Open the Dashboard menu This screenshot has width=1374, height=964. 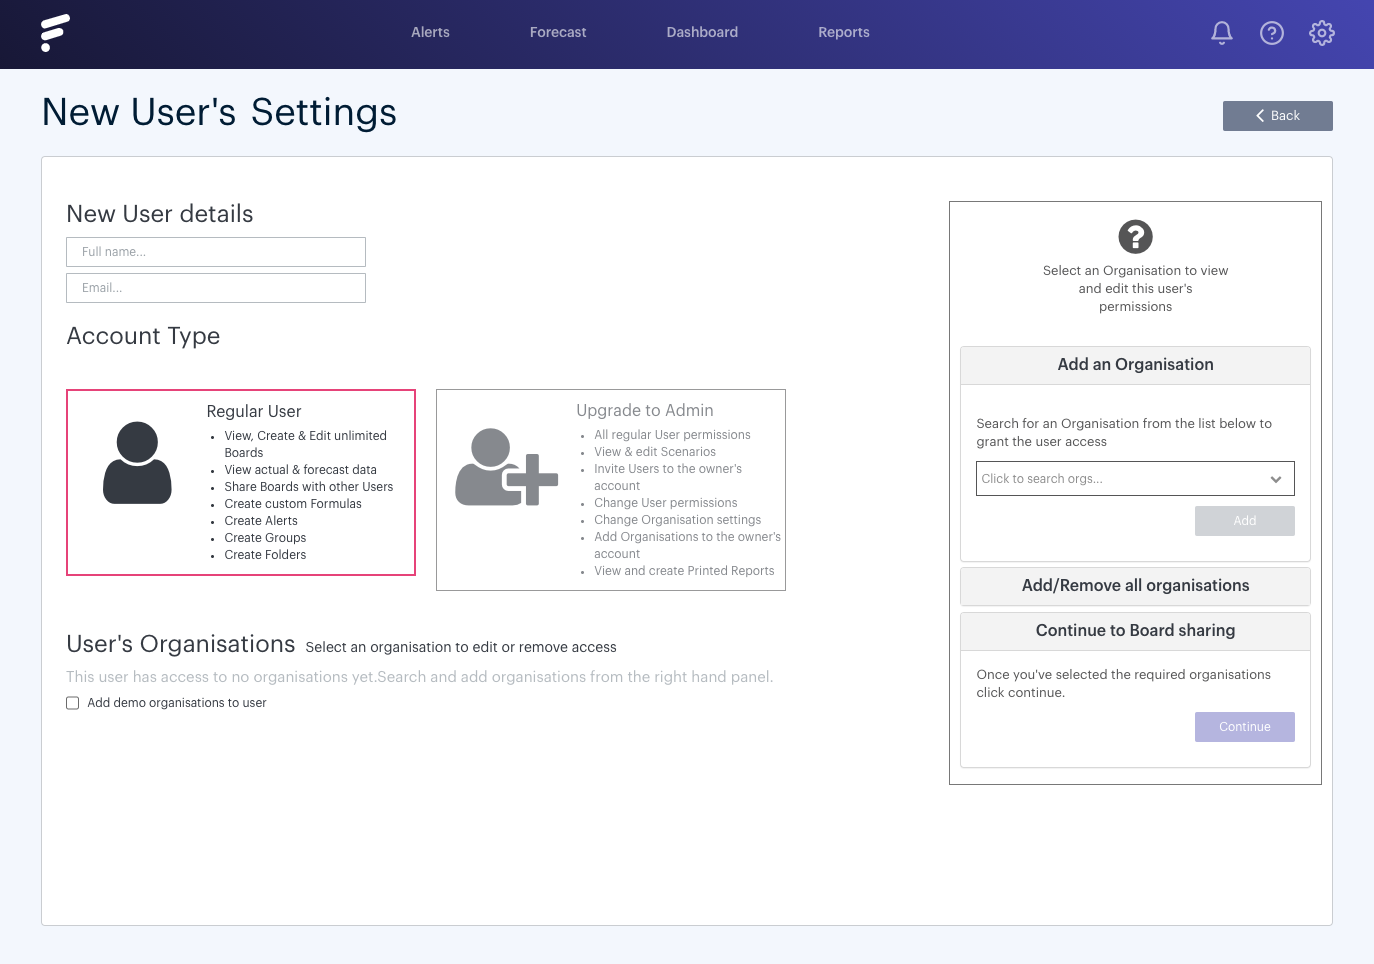(x=702, y=32)
